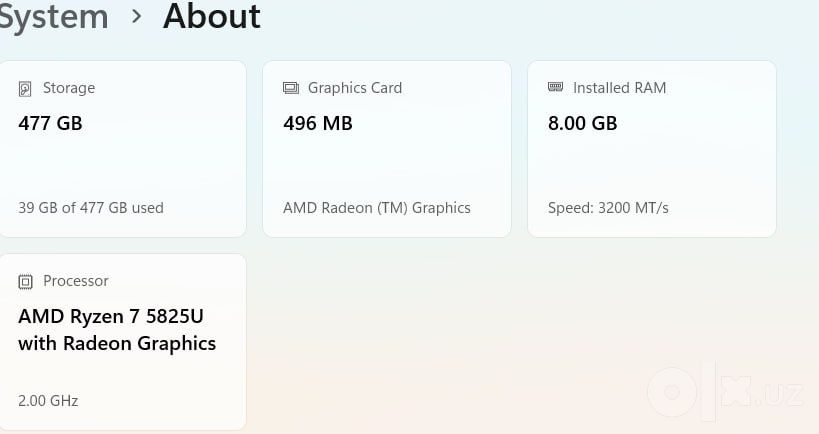This screenshot has width=819, height=434.
Task: Click the AMD Ryzen 7 5825U text
Action: [x=111, y=316]
